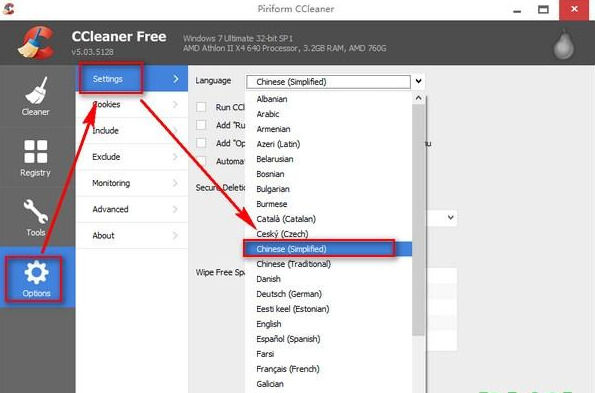Click the dropdown list scroll-up arrow
Image resolution: width=595 pixels, height=393 pixels.
tap(418, 98)
